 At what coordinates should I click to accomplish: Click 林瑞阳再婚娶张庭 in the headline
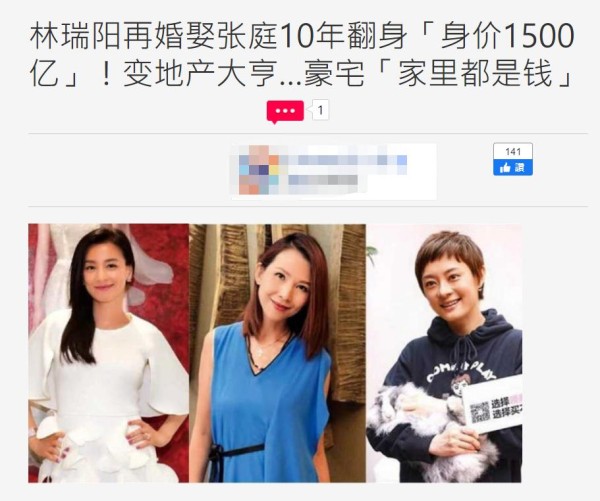tap(155, 37)
